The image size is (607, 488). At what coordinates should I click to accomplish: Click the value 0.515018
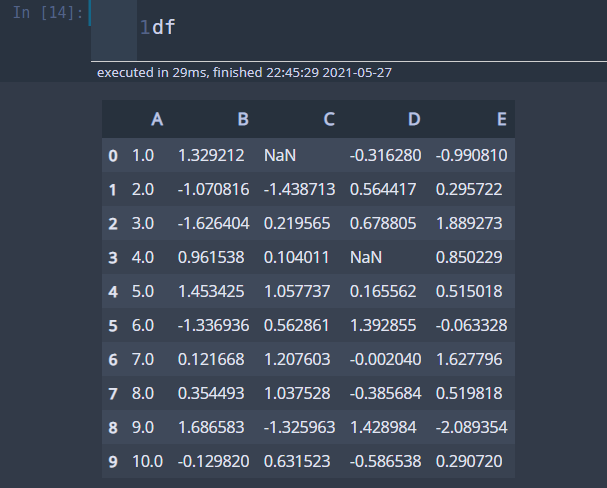pos(469,292)
